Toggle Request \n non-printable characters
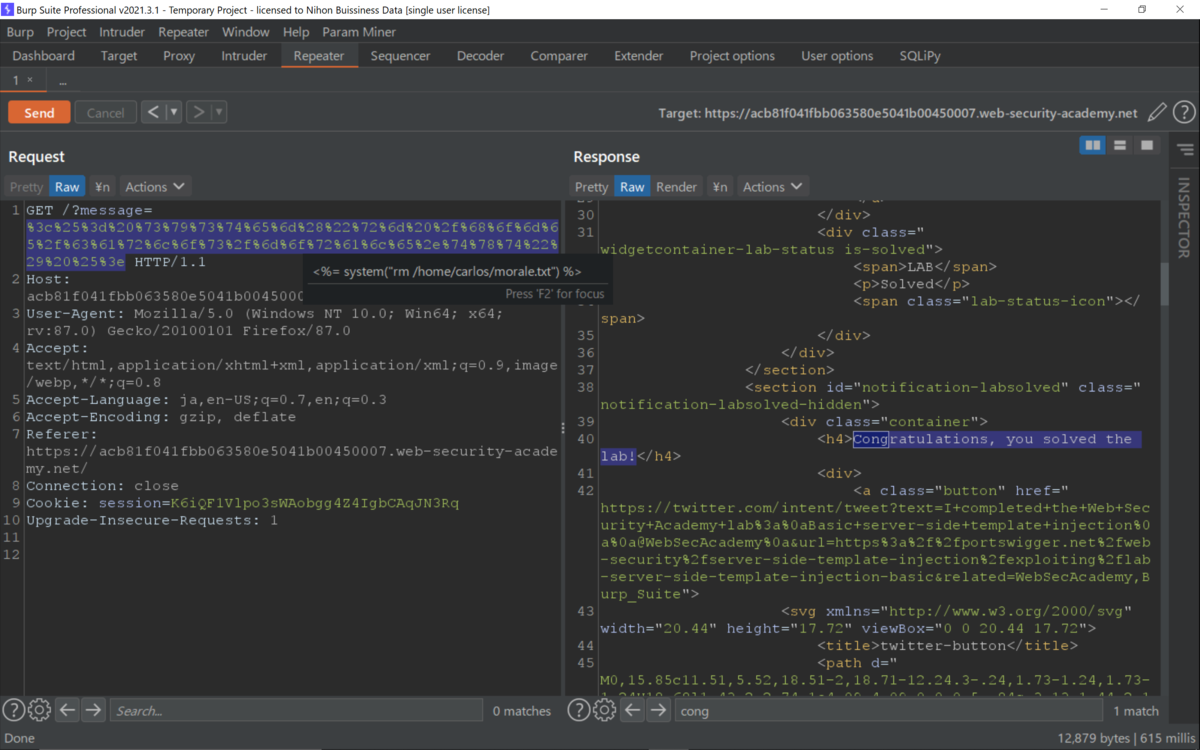 (x=102, y=186)
